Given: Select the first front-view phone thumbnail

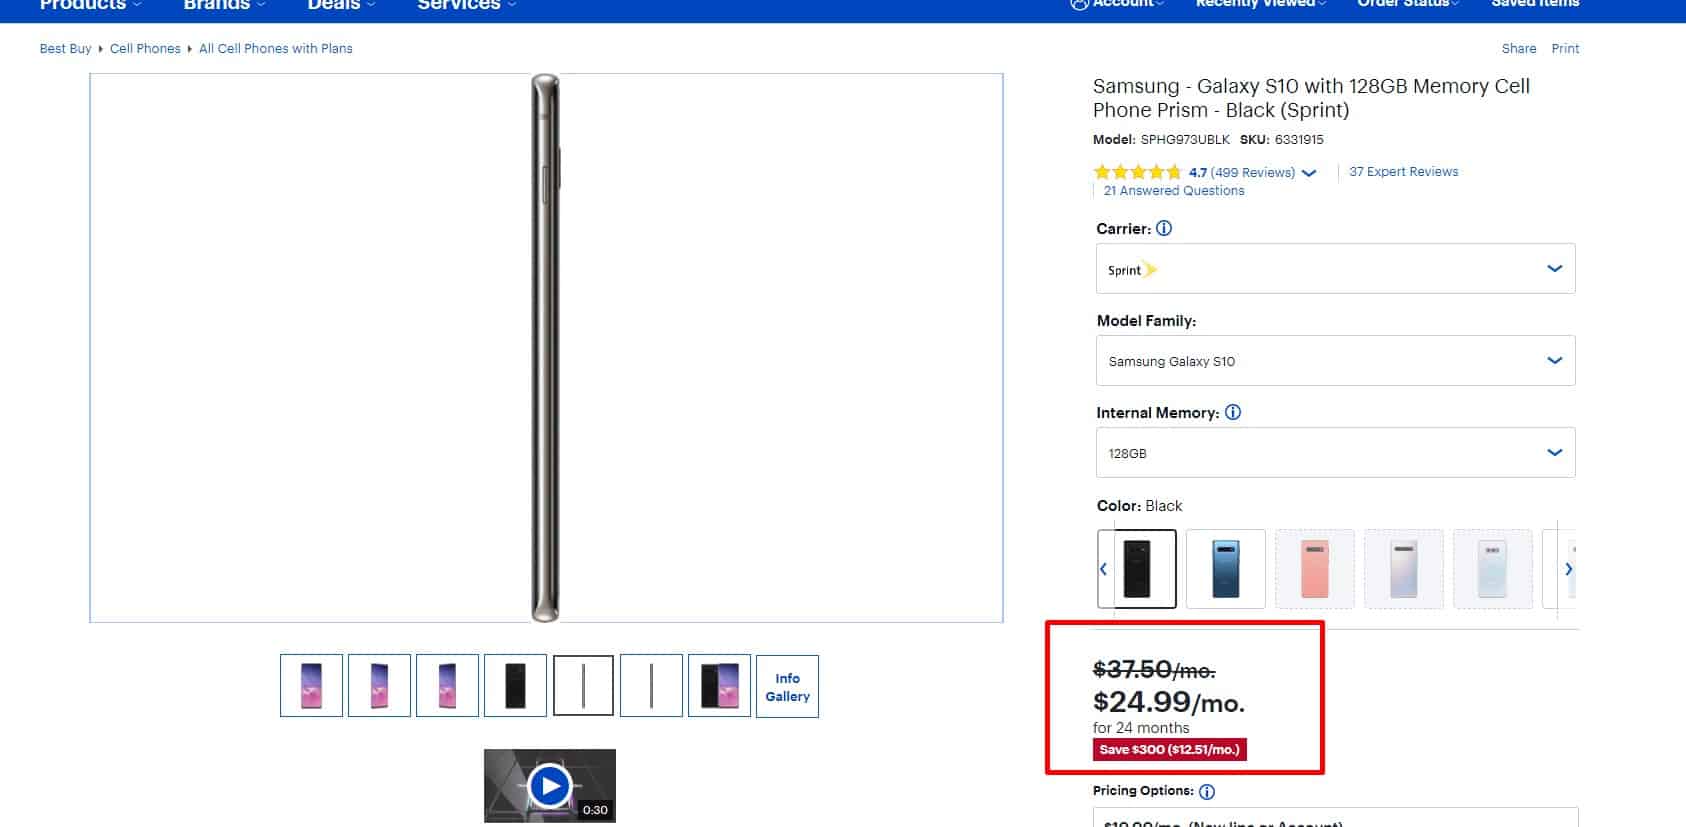Looking at the screenshot, I should click(x=311, y=686).
